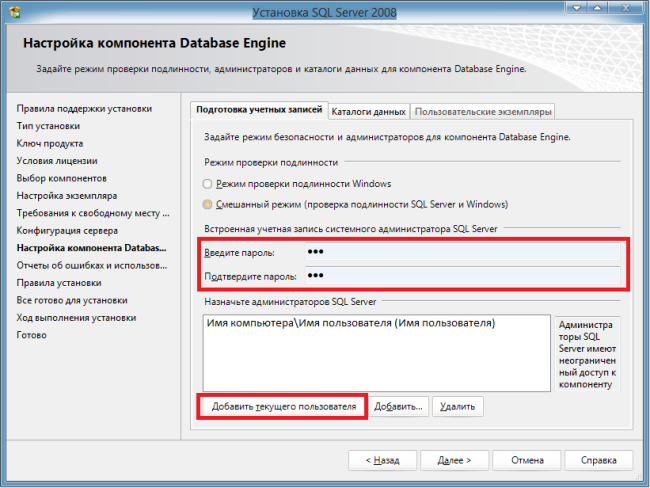Click Добавить текущего пользователя button

284,407
